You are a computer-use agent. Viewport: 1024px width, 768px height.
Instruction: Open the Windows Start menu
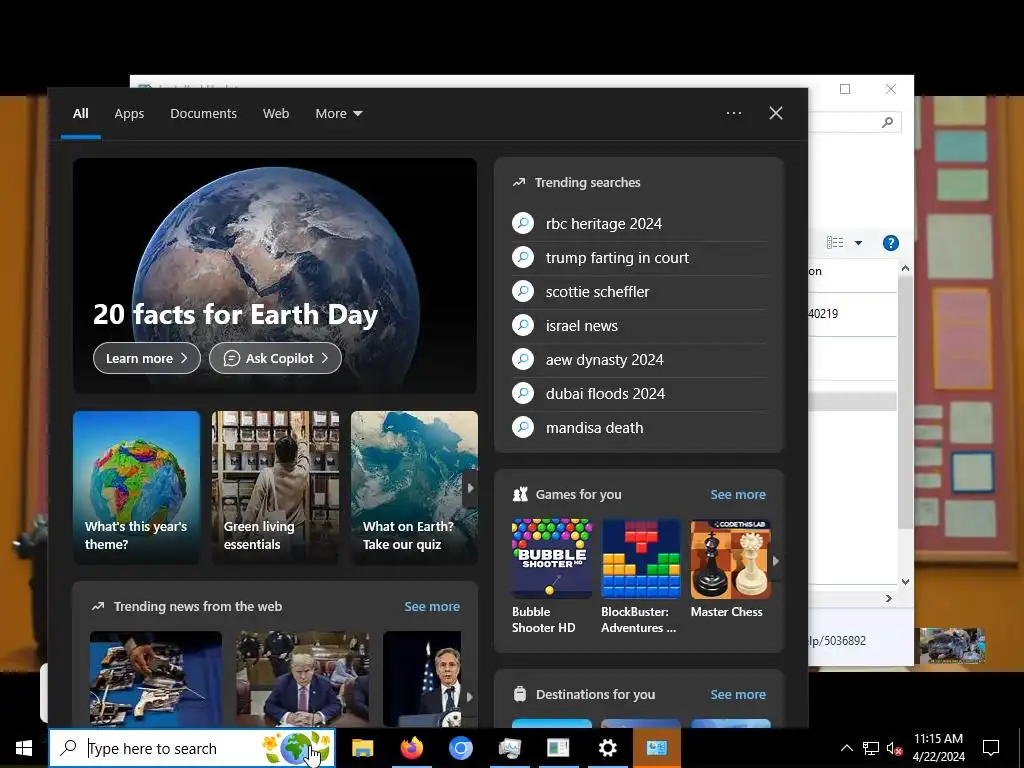[24, 748]
